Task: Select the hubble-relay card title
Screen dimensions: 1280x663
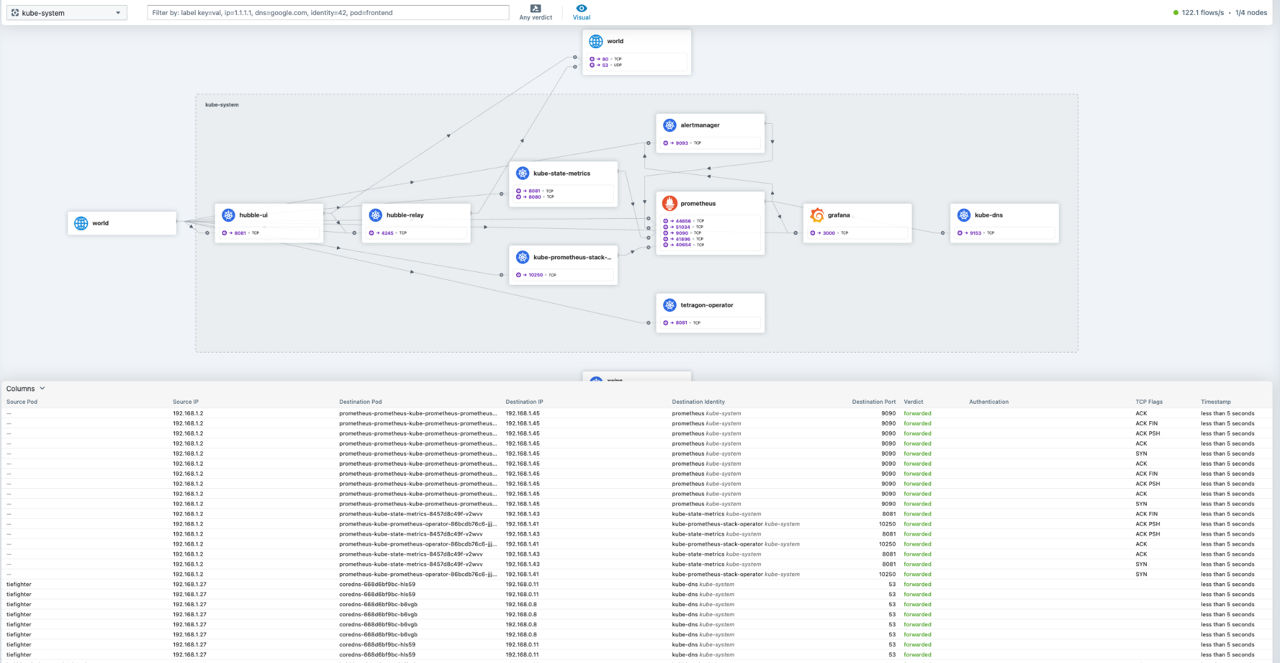Action: click(x=405, y=215)
